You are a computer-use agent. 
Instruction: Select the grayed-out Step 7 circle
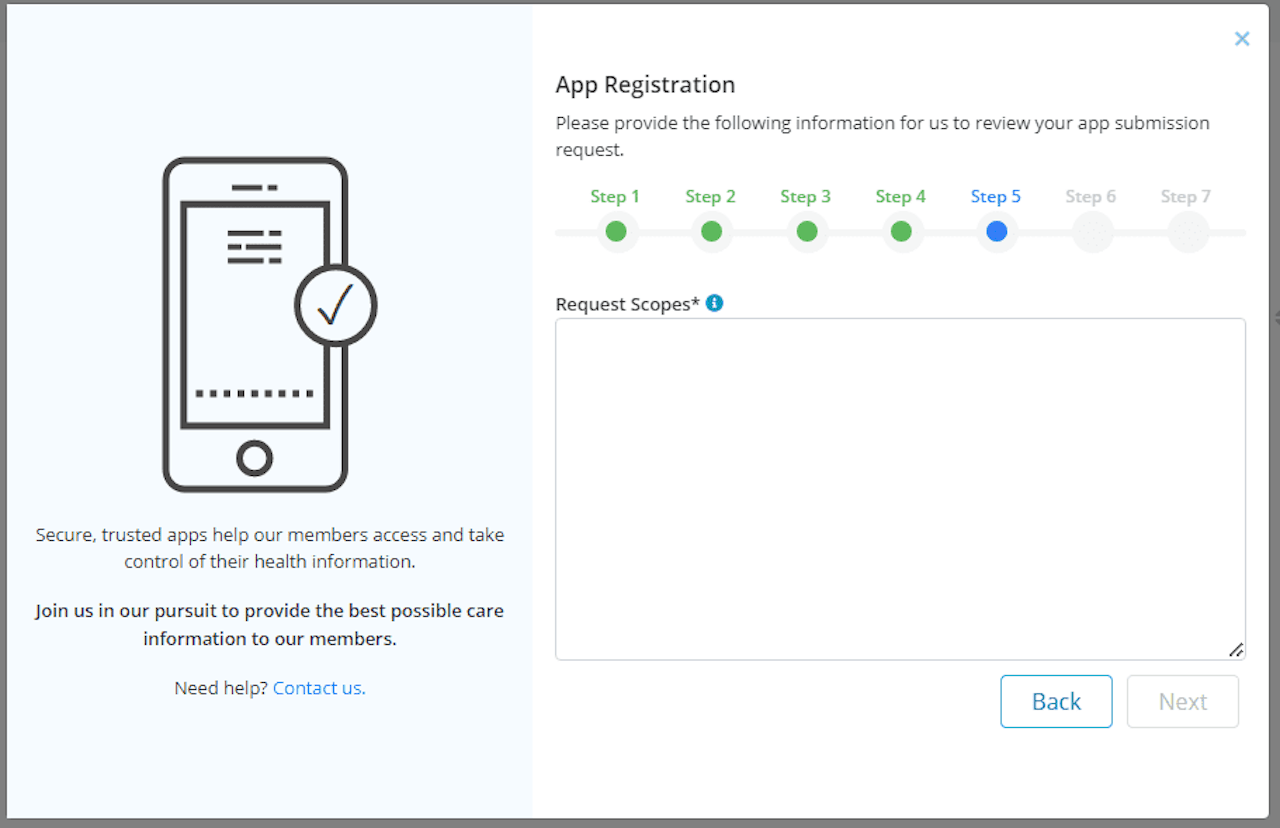(1186, 231)
